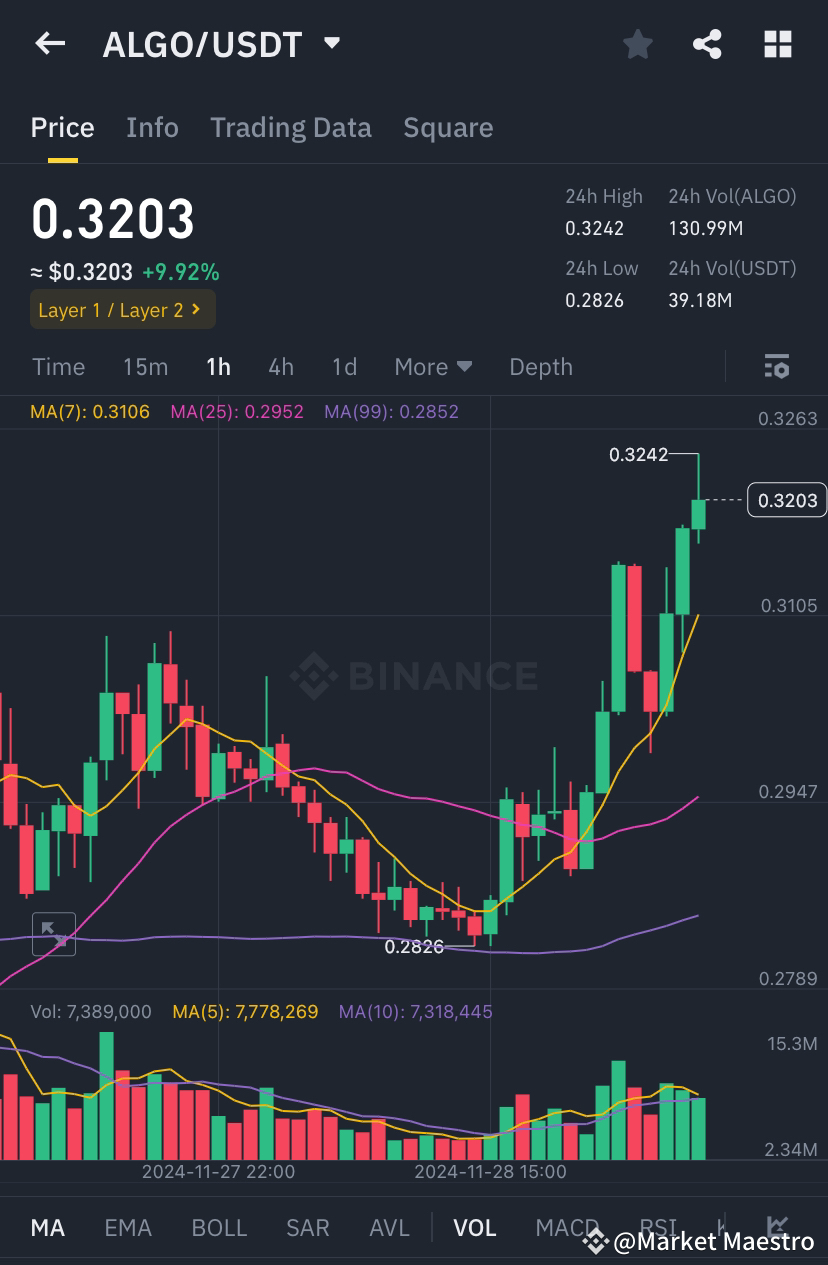This screenshot has width=828, height=1265.
Task: Select the SAR indicator
Action: point(307,1227)
